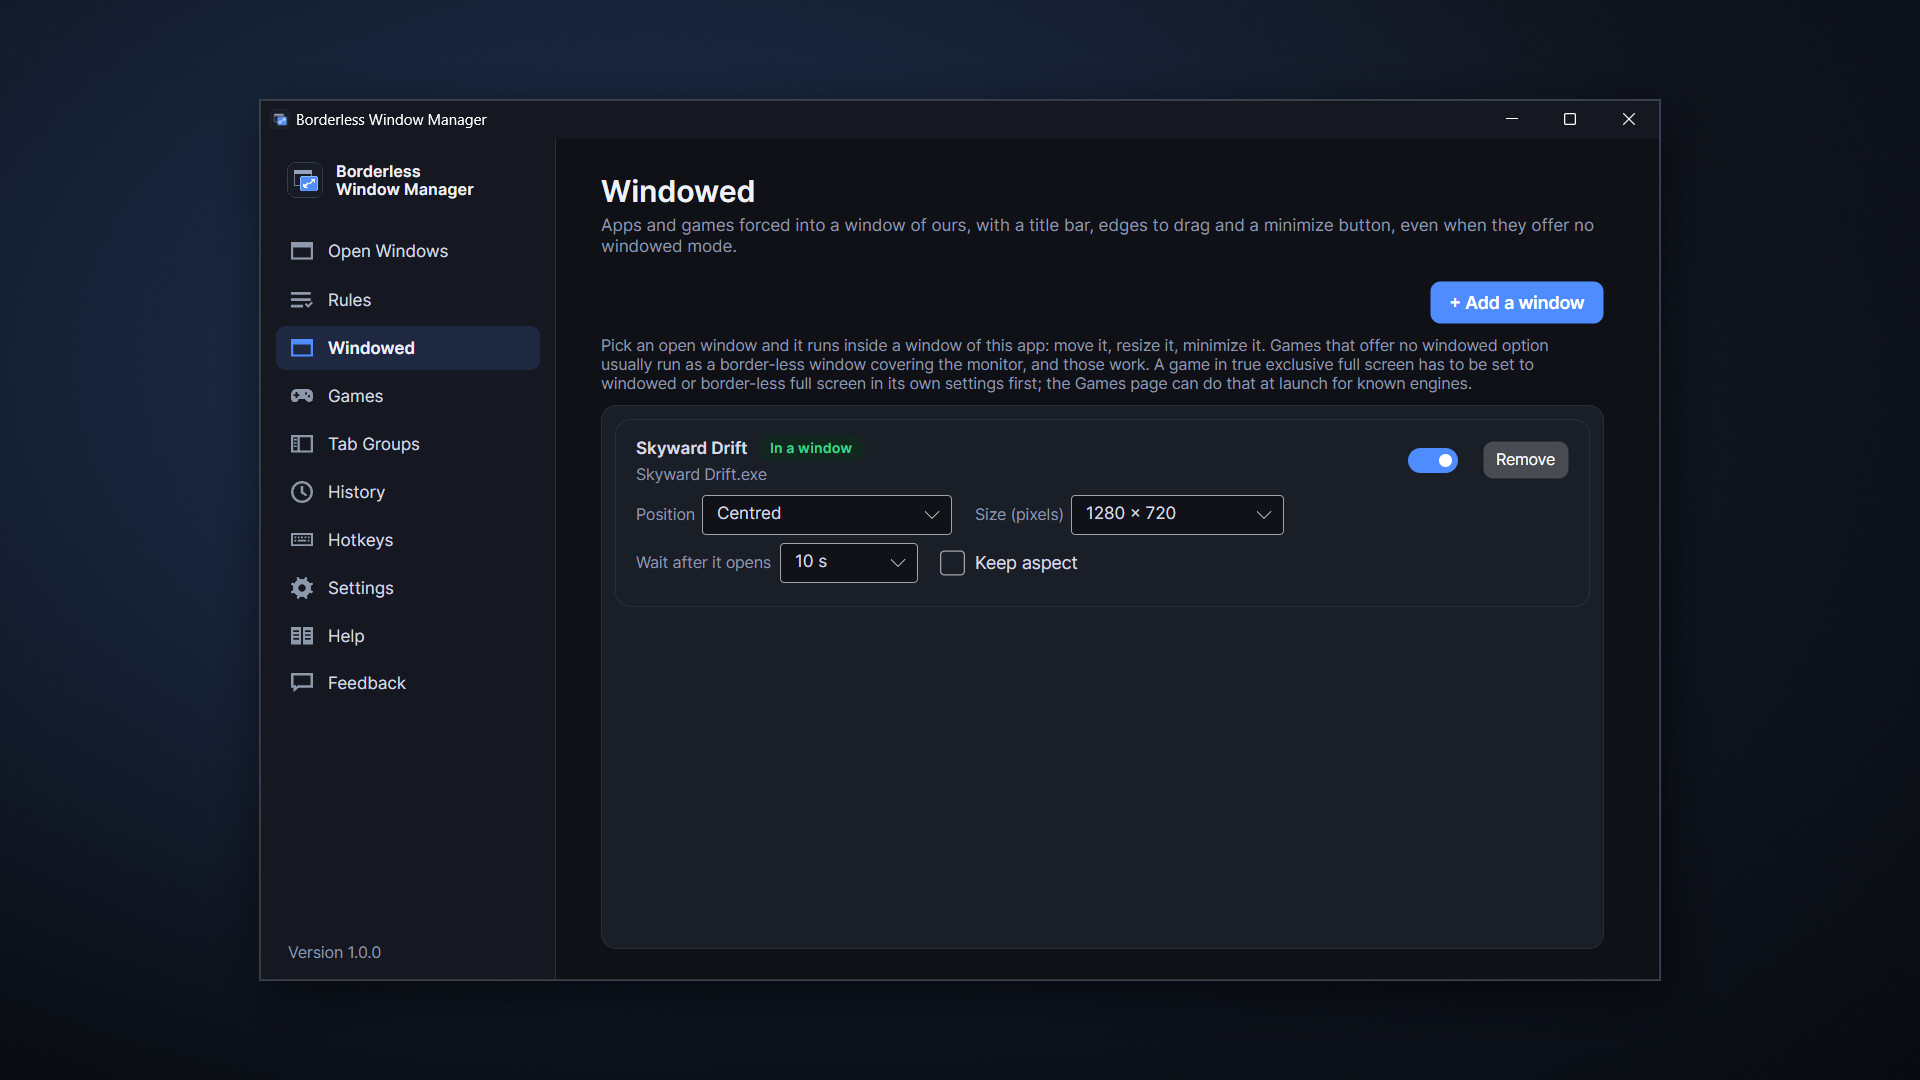Close the Borderless Window Manager window
1920x1080 pixels.
[1629, 119]
